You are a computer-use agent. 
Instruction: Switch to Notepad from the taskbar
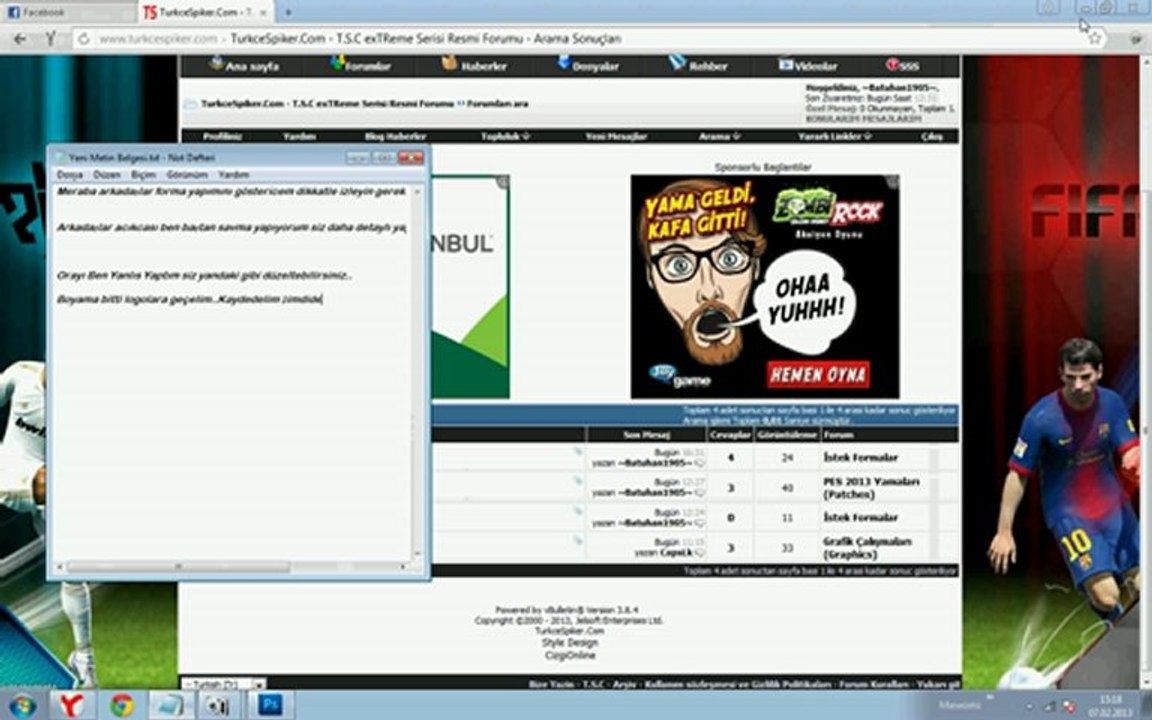pyautogui.click(x=168, y=705)
